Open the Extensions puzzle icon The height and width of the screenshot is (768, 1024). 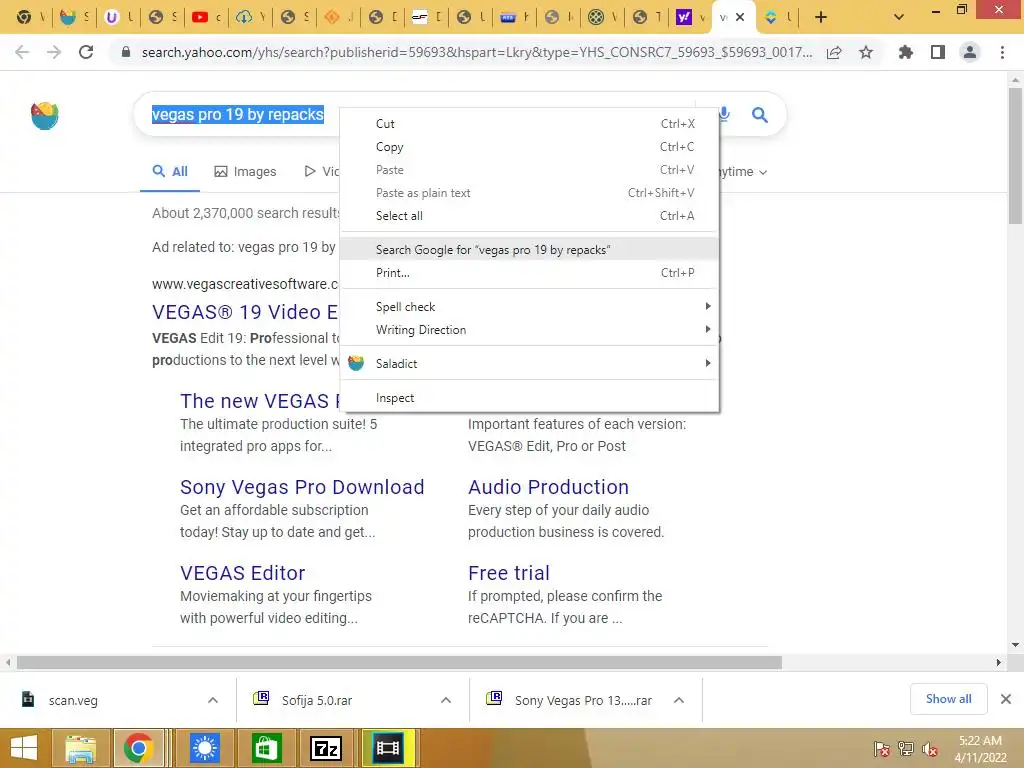905,52
